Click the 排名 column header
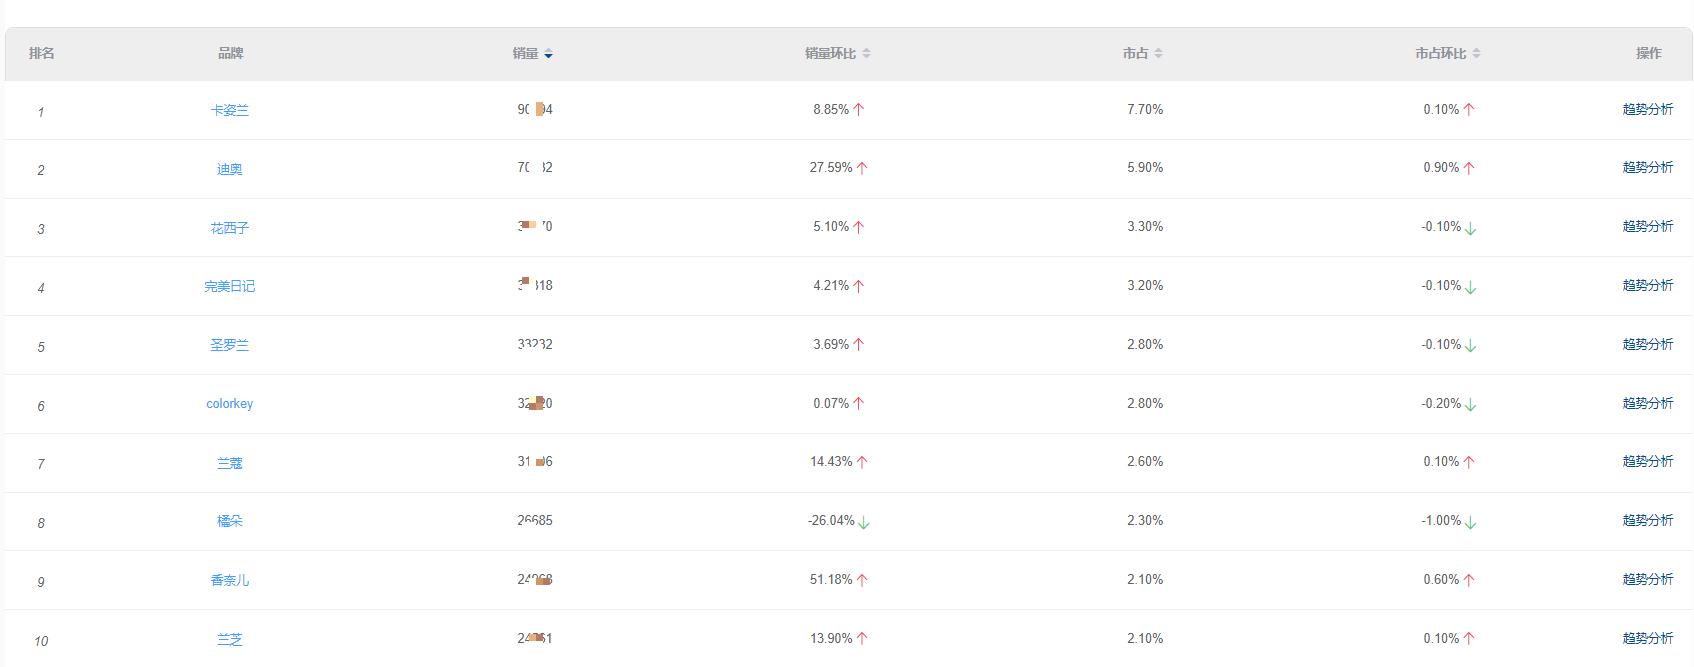The width and height of the screenshot is (1694, 667). [x=42, y=54]
